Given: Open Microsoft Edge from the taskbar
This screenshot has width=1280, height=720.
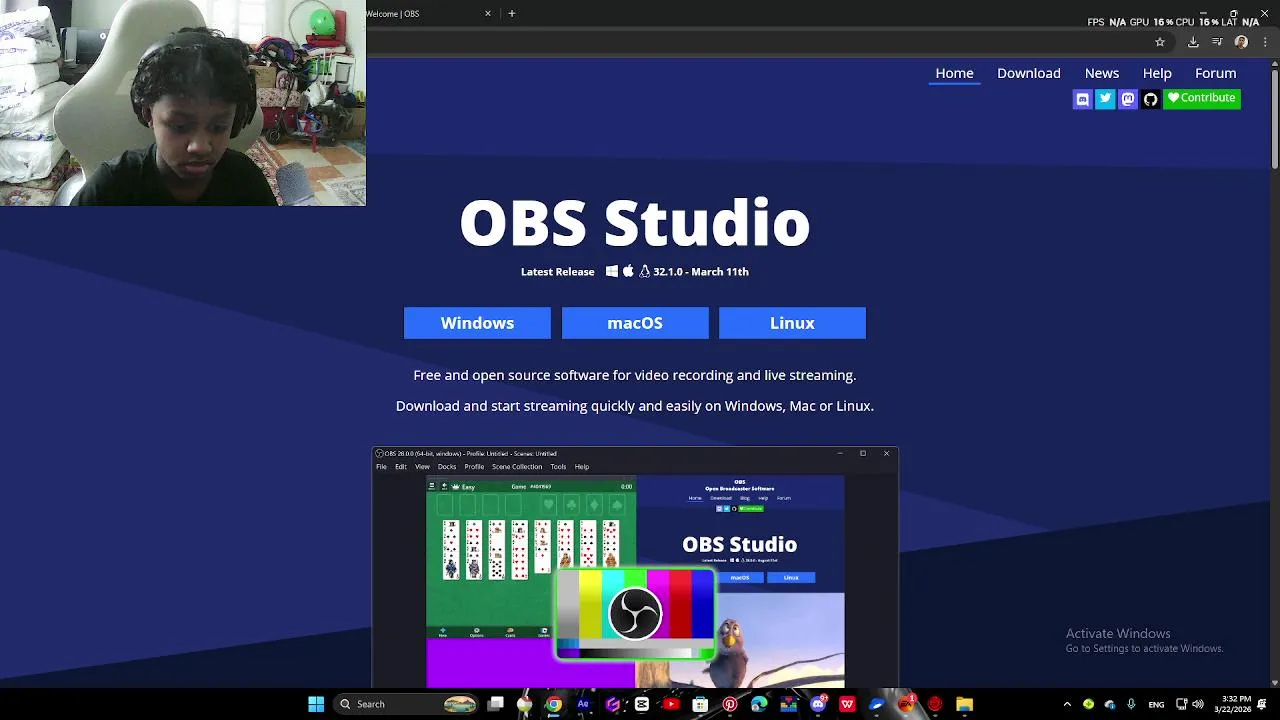Looking at the screenshot, I should (759, 704).
